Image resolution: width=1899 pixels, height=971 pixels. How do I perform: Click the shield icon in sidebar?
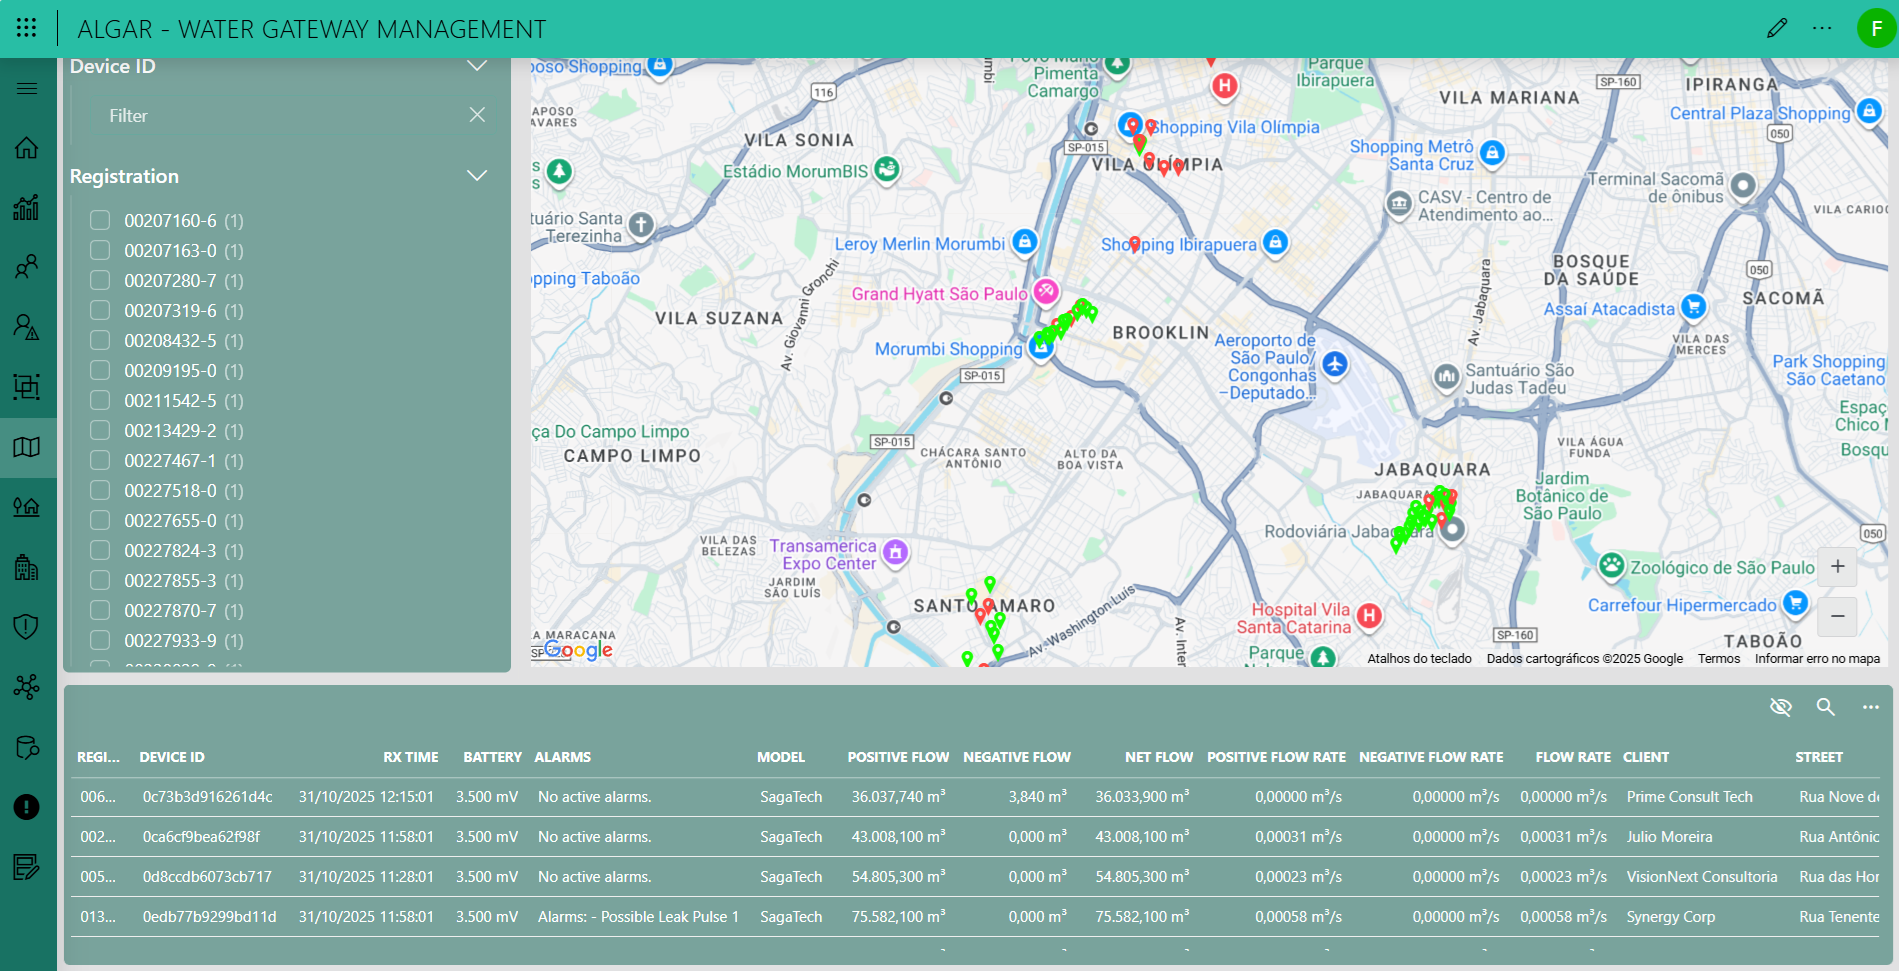point(27,627)
